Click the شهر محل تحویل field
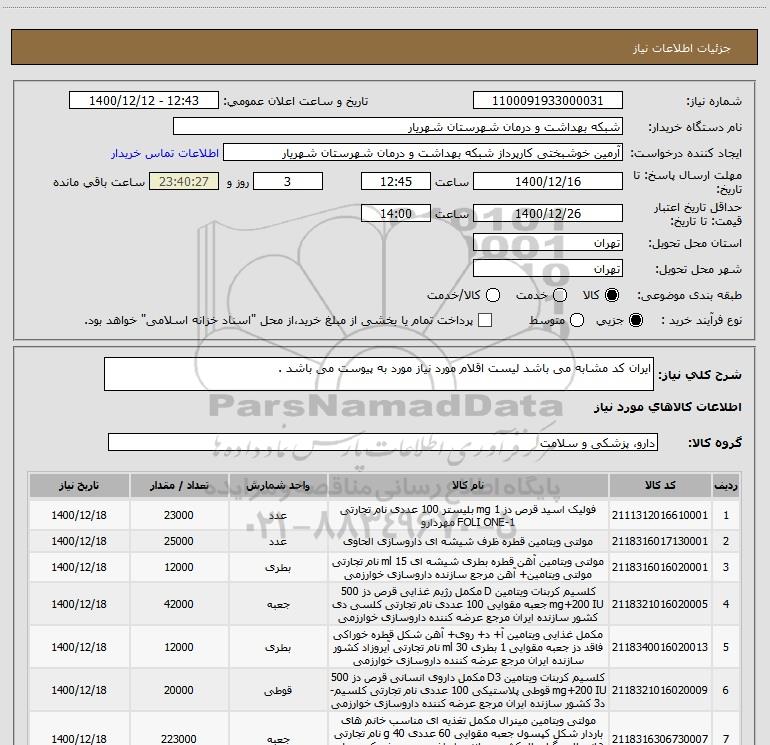The image size is (770, 745). coord(548,269)
